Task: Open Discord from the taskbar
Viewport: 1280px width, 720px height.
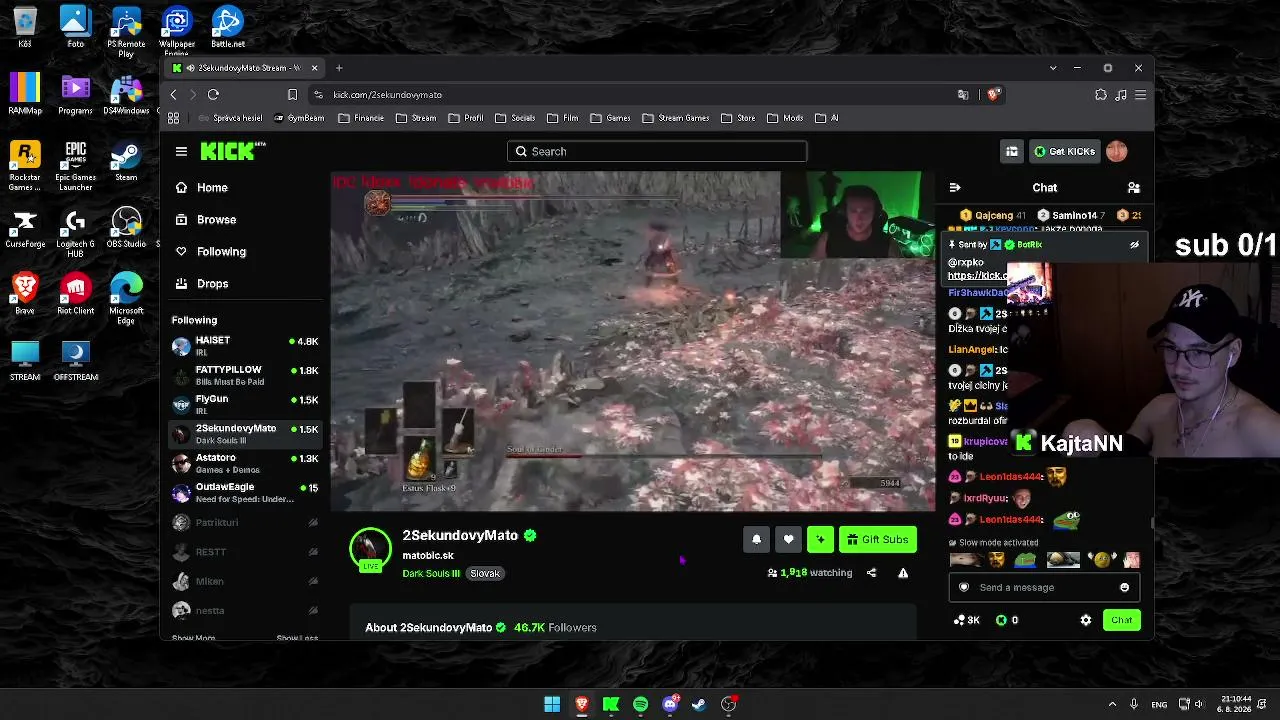Action: (670, 704)
